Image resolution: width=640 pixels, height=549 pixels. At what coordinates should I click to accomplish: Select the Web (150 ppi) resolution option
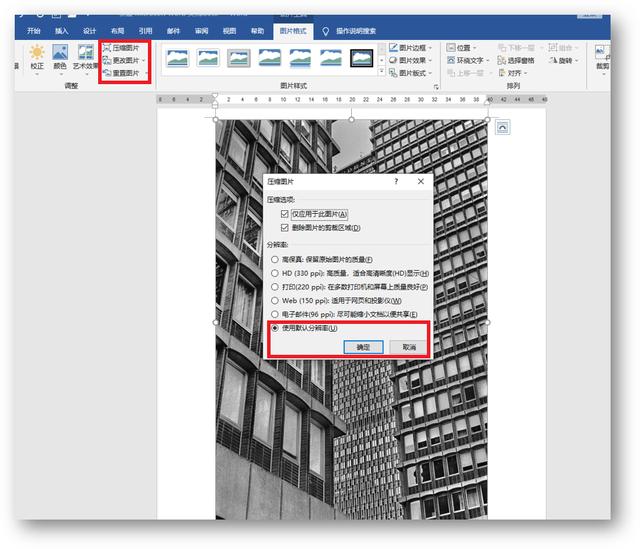point(275,300)
